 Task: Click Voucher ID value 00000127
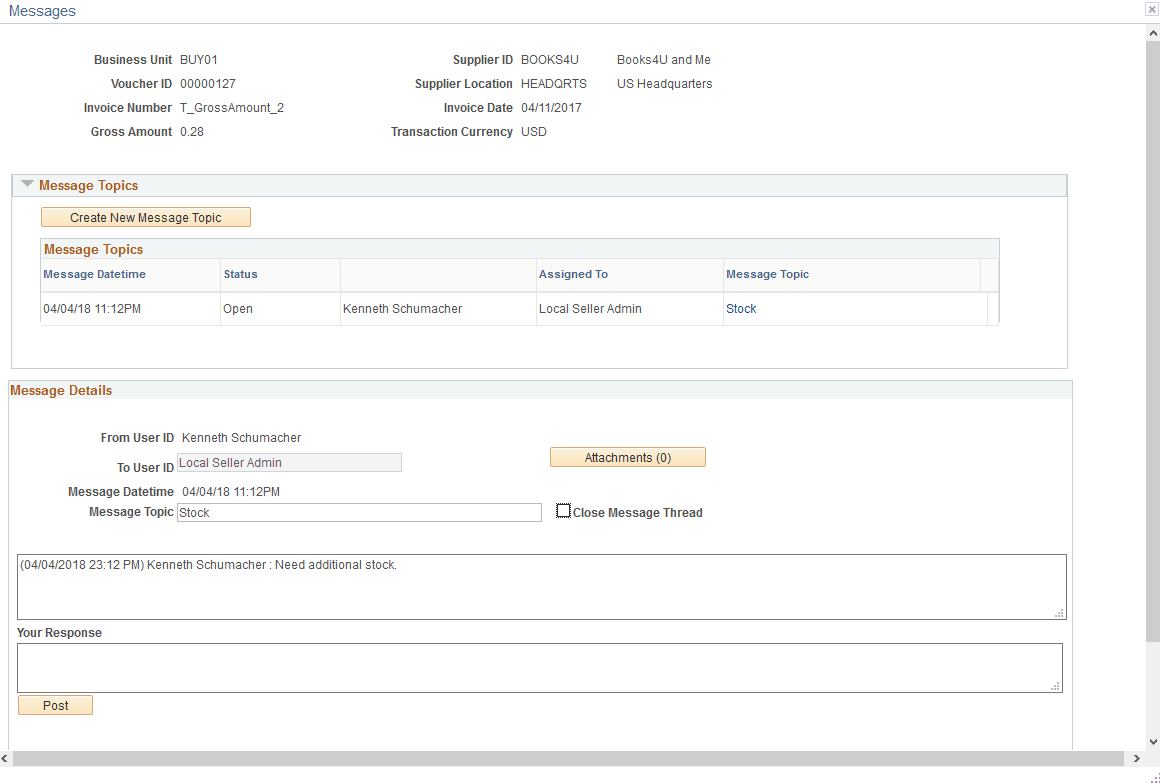pos(208,84)
